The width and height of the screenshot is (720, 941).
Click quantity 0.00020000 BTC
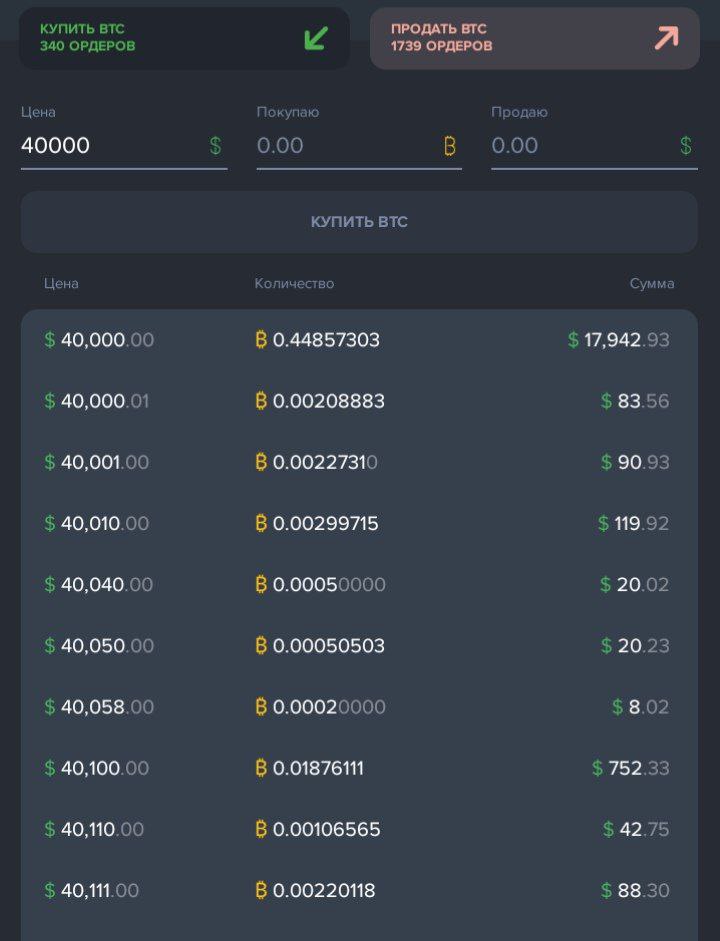[320, 707]
